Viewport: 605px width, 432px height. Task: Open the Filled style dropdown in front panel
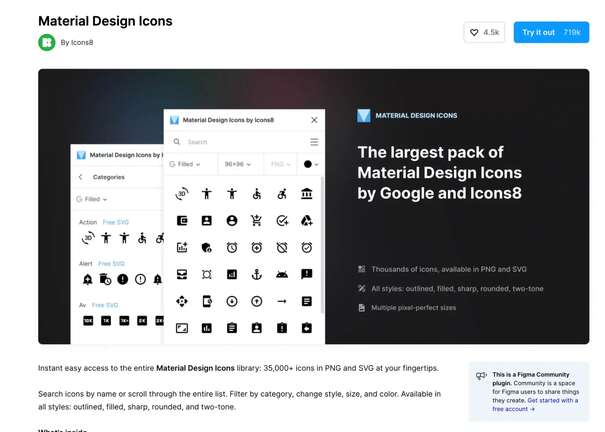tap(184, 164)
